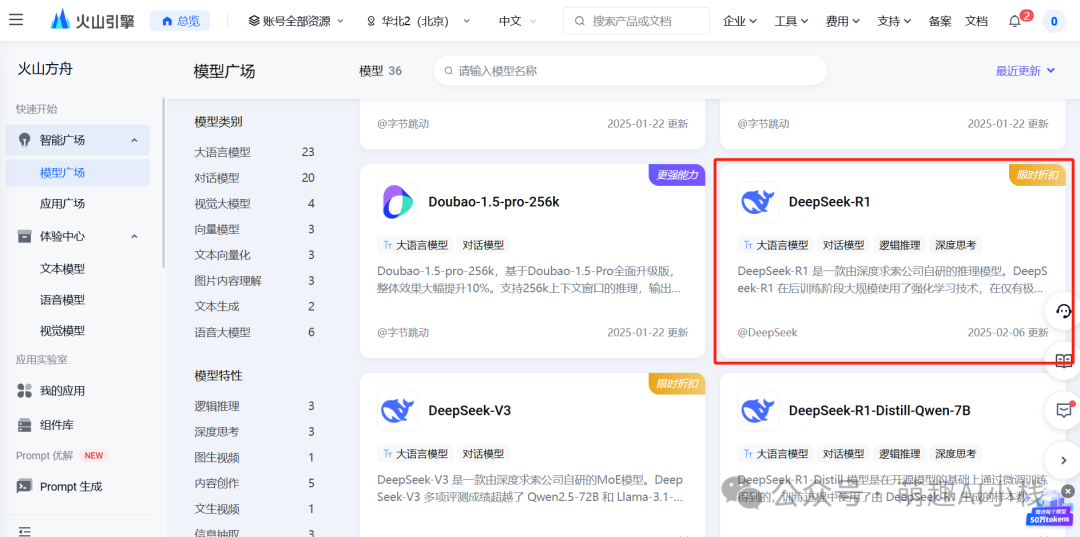Open the Doubao-1.5-pro-256k model title
The width and height of the screenshot is (1080, 537).
click(x=494, y=202)
